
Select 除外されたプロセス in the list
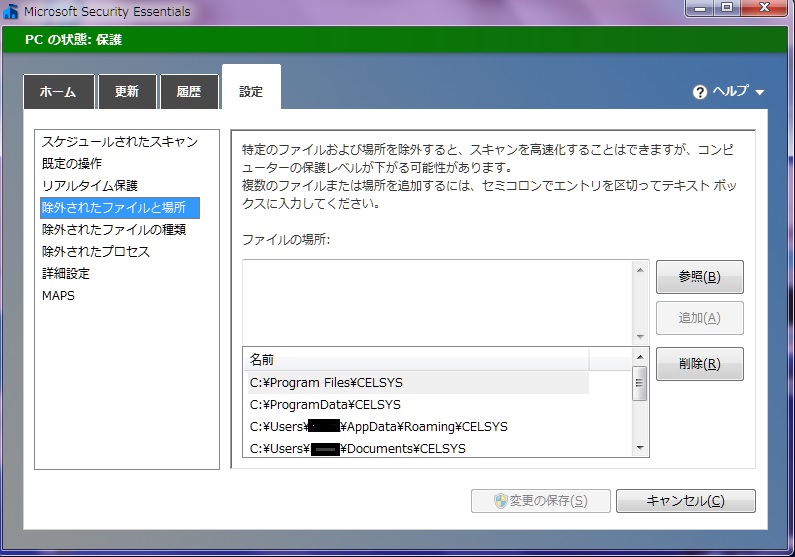96,251
